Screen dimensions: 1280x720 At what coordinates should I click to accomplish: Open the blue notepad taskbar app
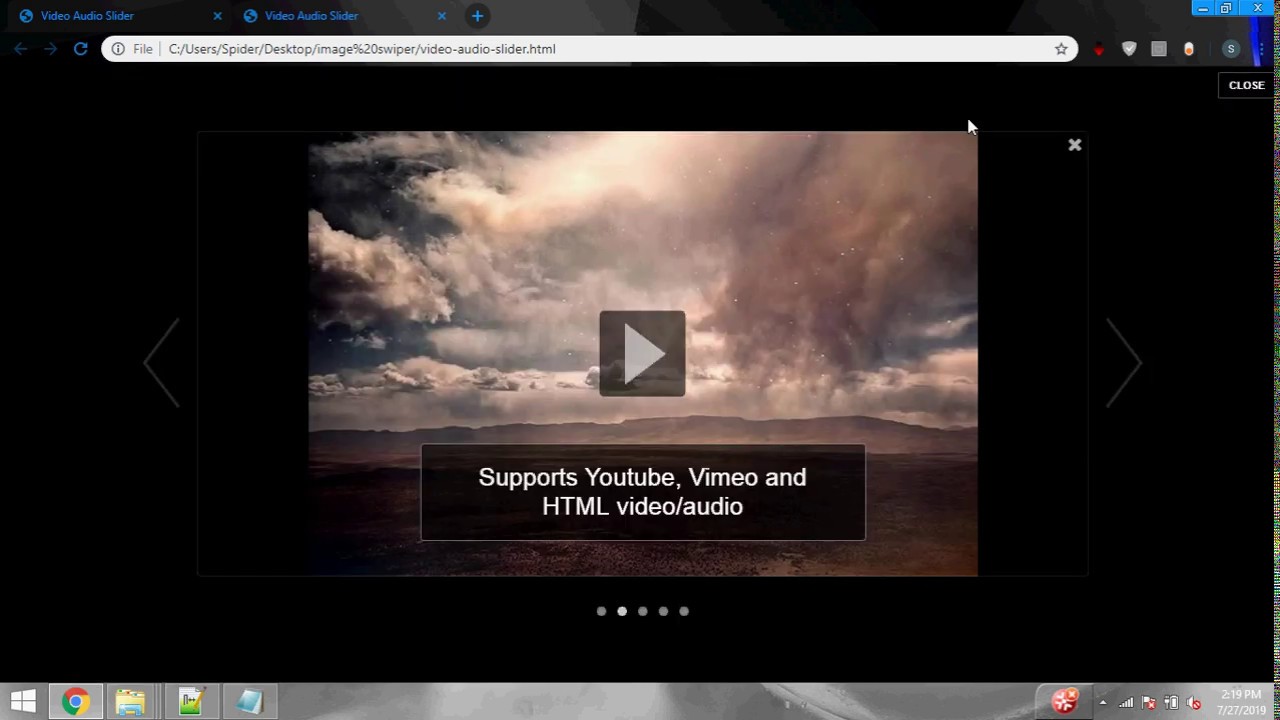[x=250, y=702]
